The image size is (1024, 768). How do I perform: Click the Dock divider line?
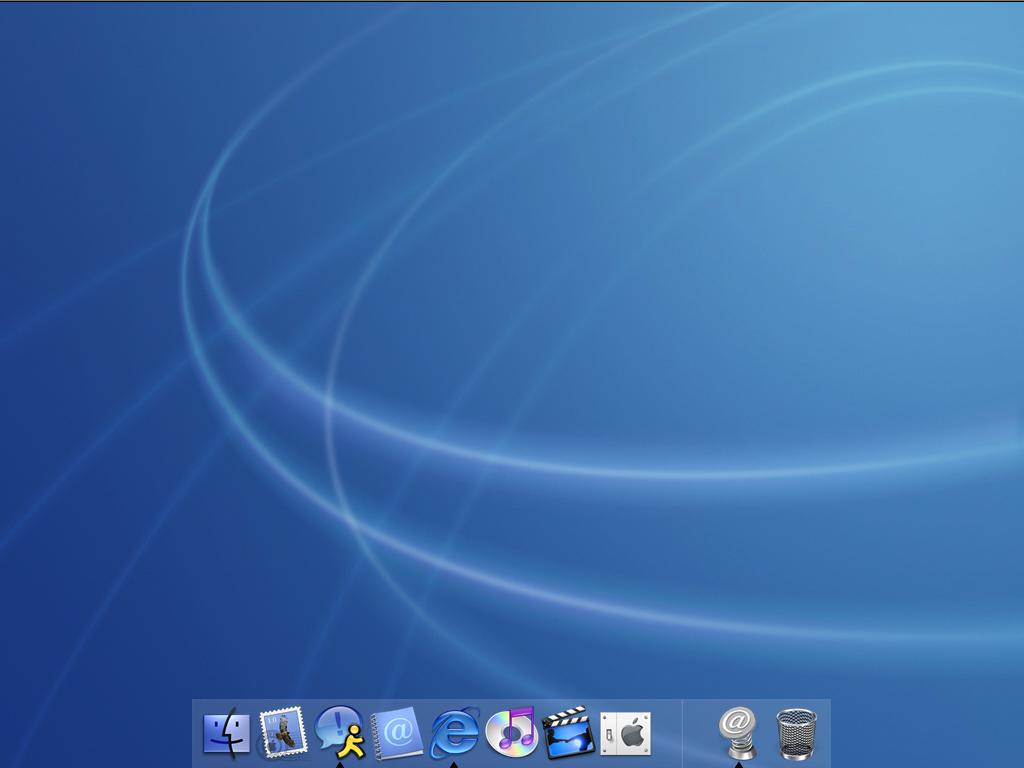[682, 733]
